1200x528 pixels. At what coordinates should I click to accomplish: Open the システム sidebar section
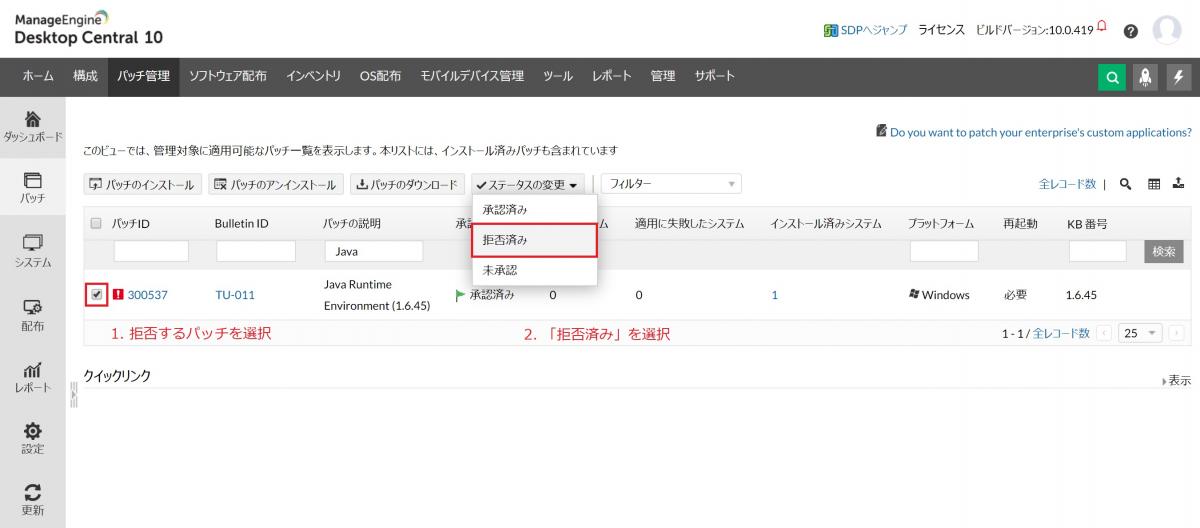(x=32, y=251)
